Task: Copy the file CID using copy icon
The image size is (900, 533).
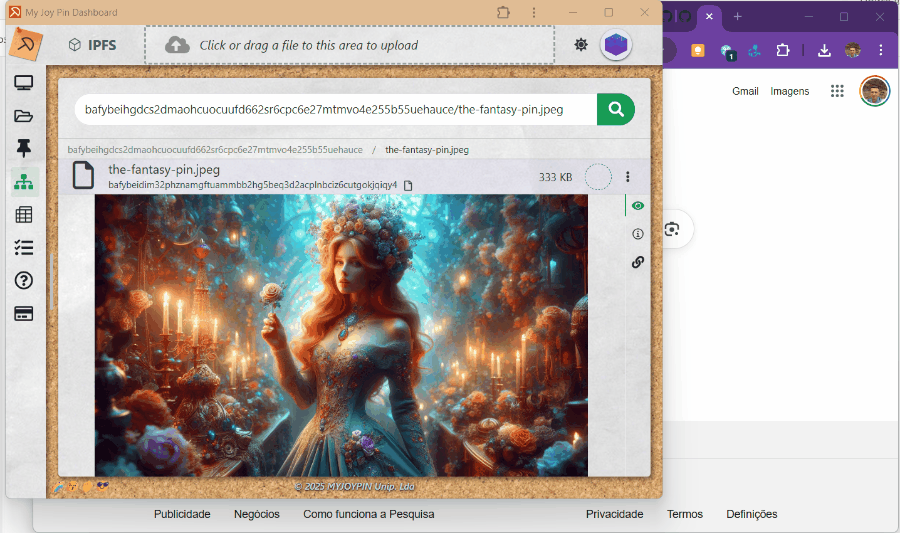Action: click(x=408, y=185)
